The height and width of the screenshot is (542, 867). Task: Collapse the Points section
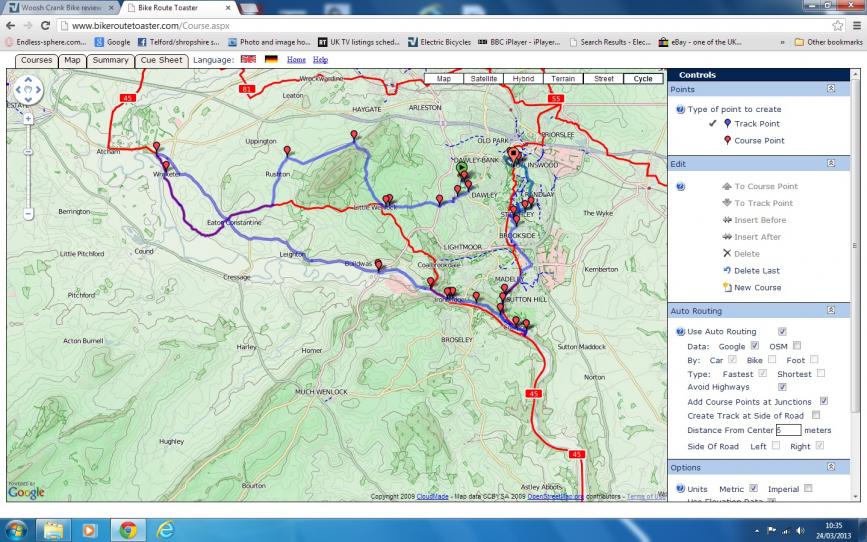click(x=831, y=88)
